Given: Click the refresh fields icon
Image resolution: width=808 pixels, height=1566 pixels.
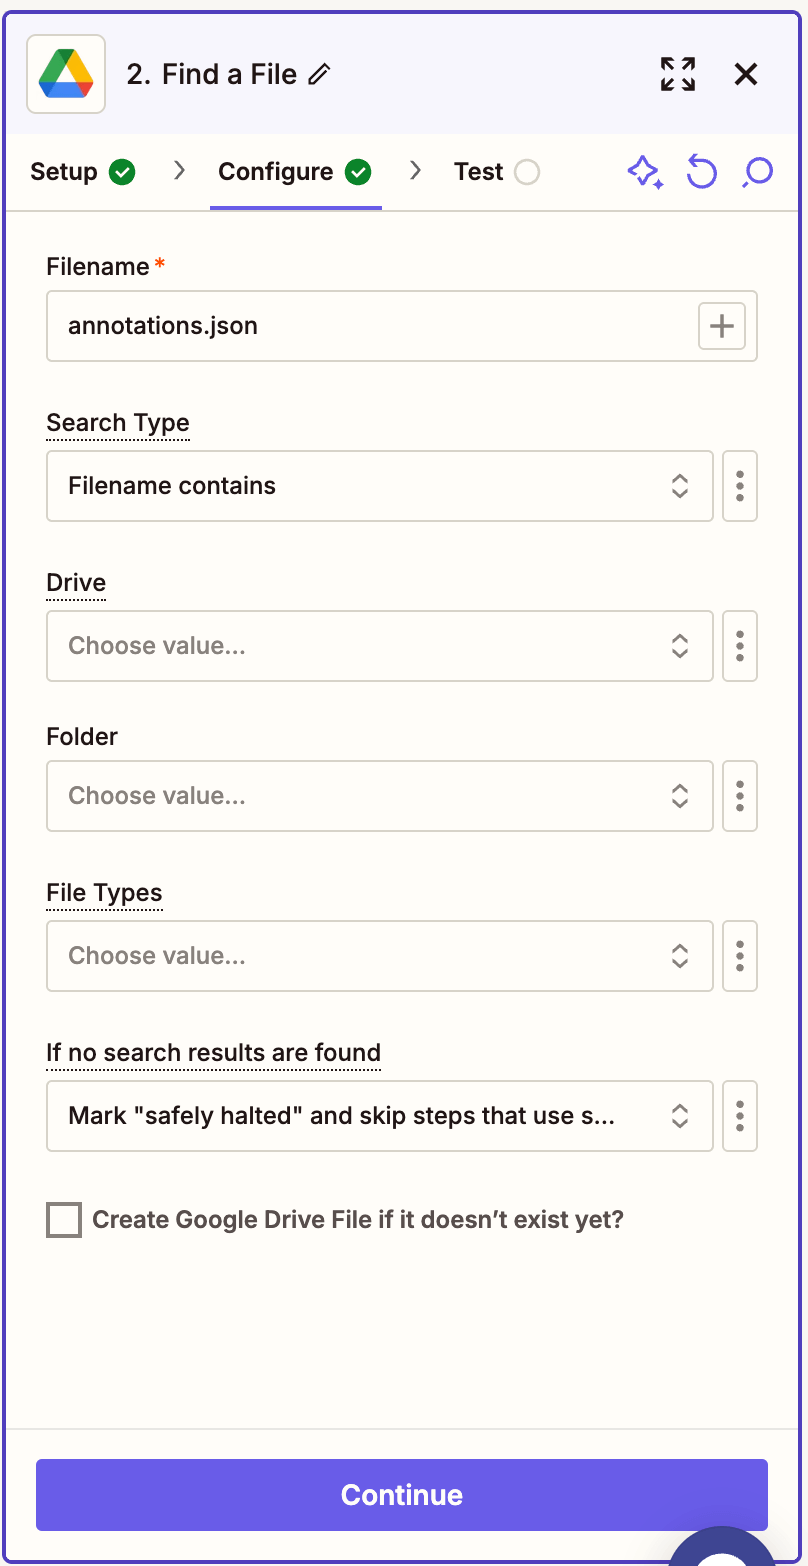Looking at the screenshot, I should tap(702, 172).
